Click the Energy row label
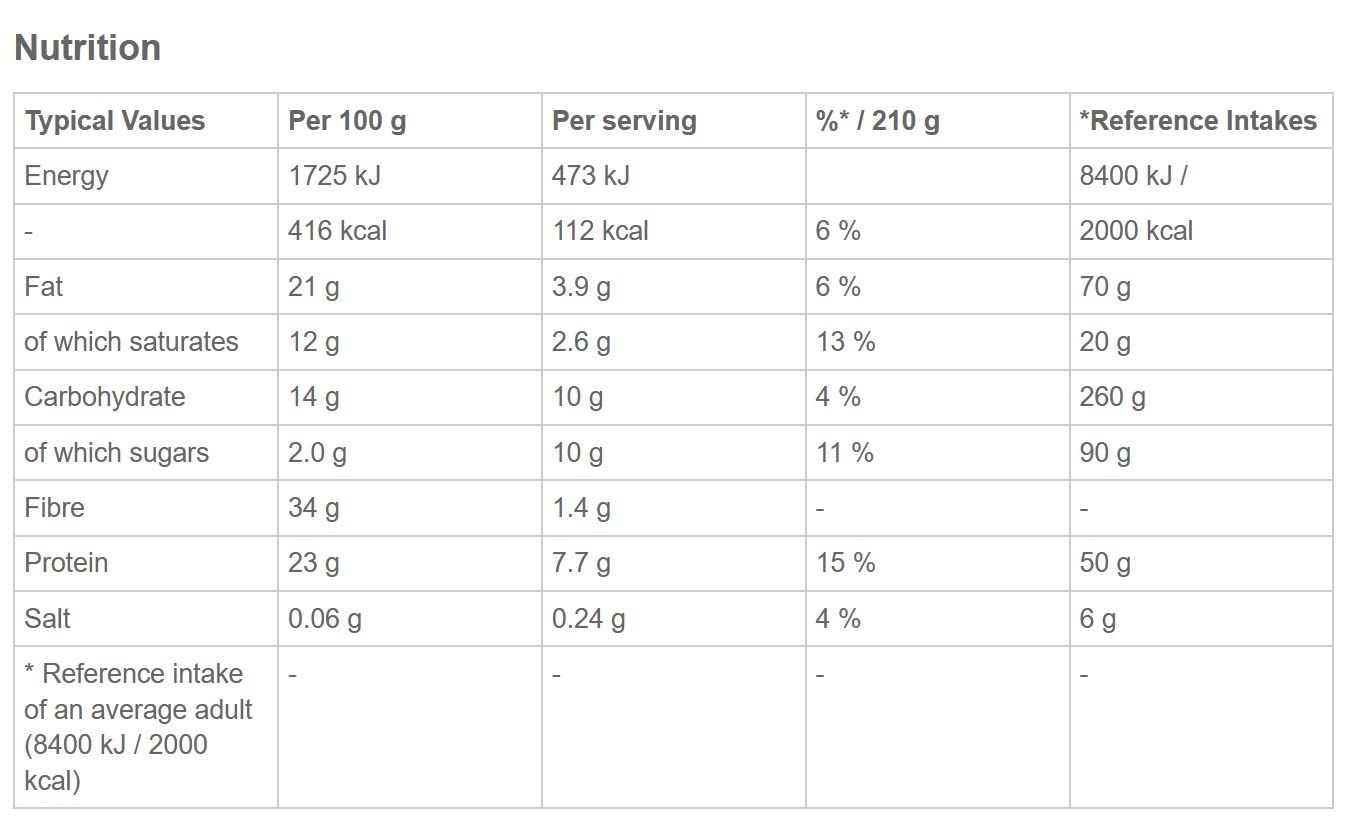Screen dimensions: 1354x826 pos(66,176)
